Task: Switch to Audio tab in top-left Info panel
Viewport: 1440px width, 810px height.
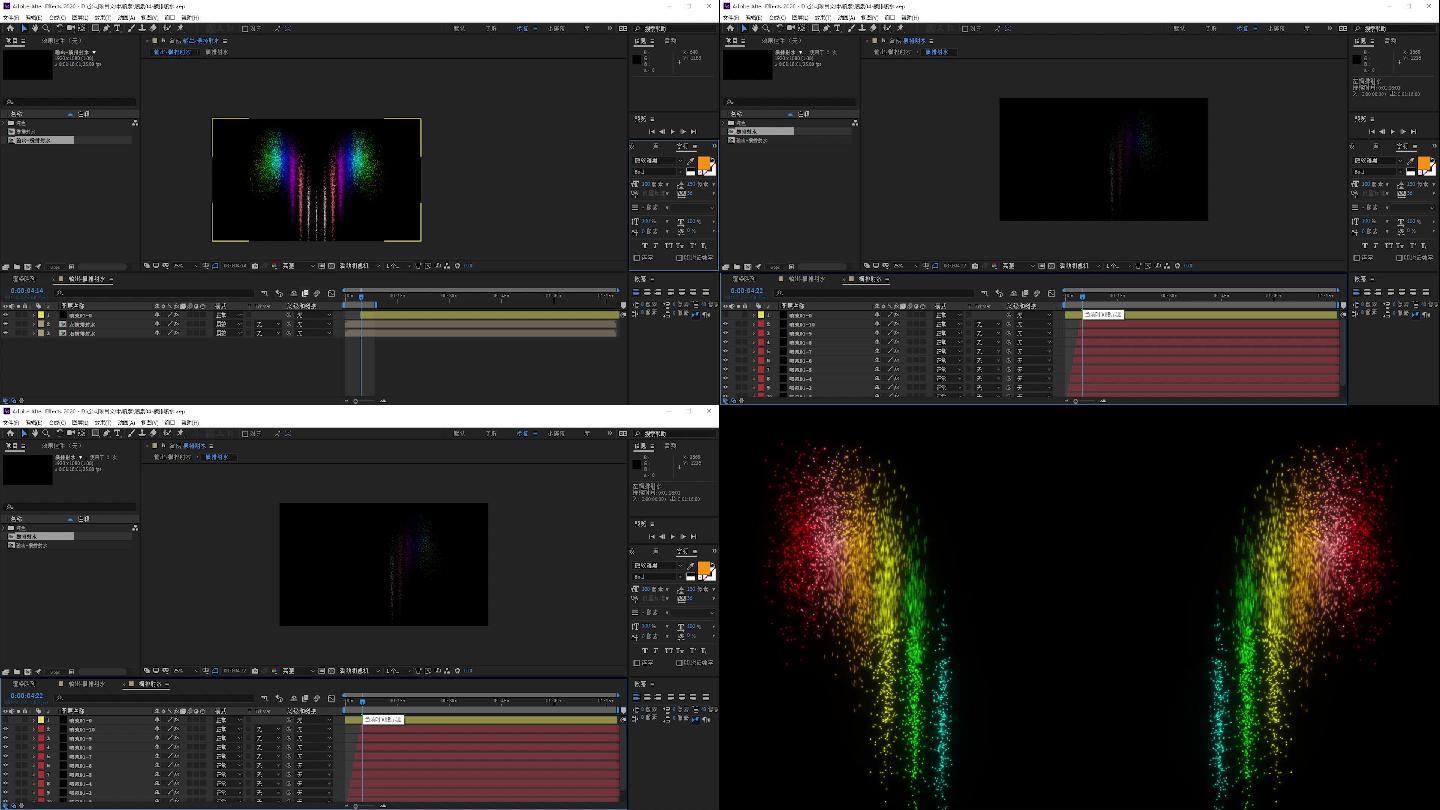Action: 672,41
